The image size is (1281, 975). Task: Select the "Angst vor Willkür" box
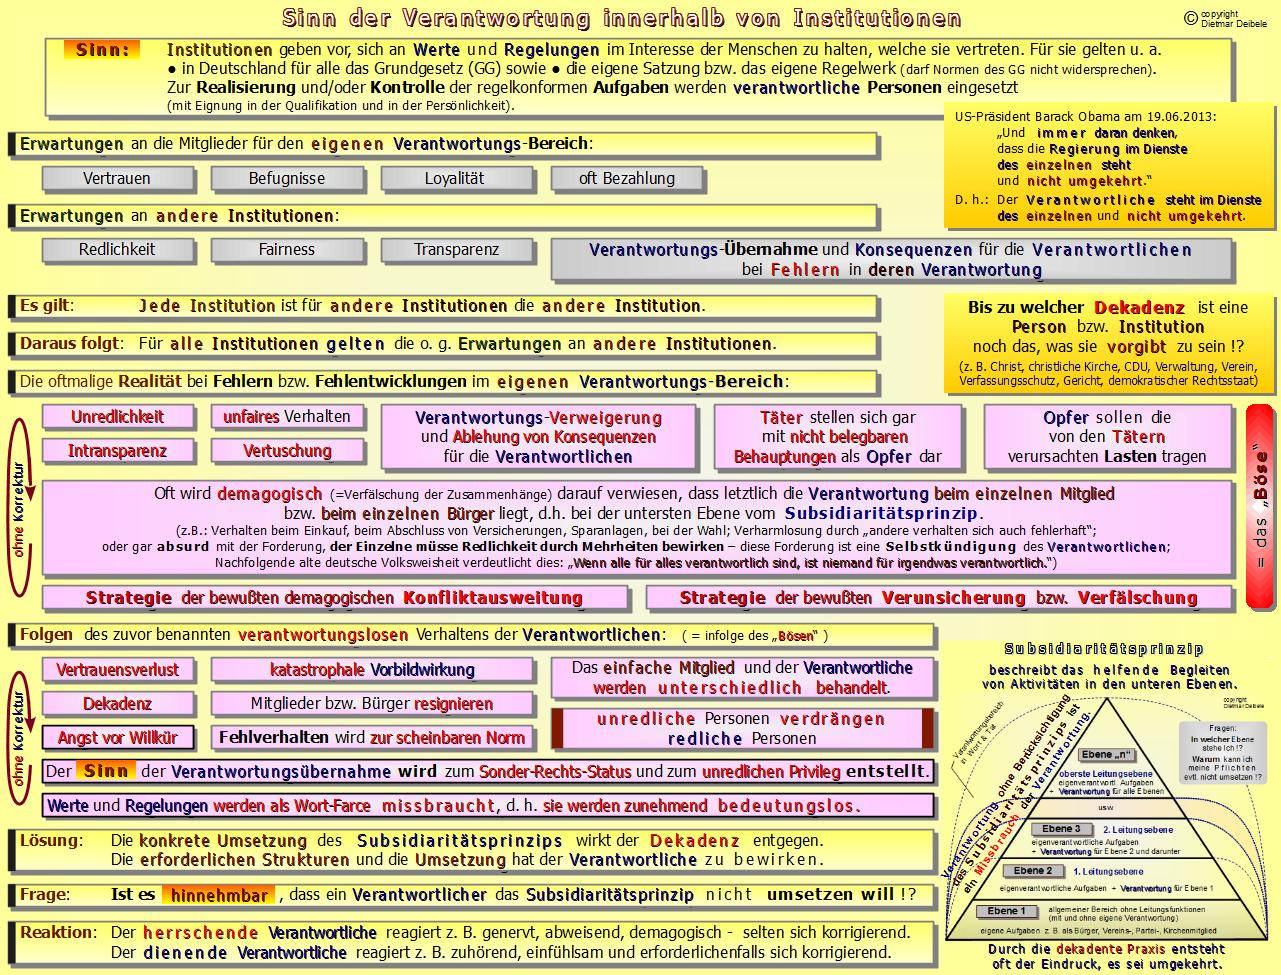pyautogui.click(x=117, y=738)
